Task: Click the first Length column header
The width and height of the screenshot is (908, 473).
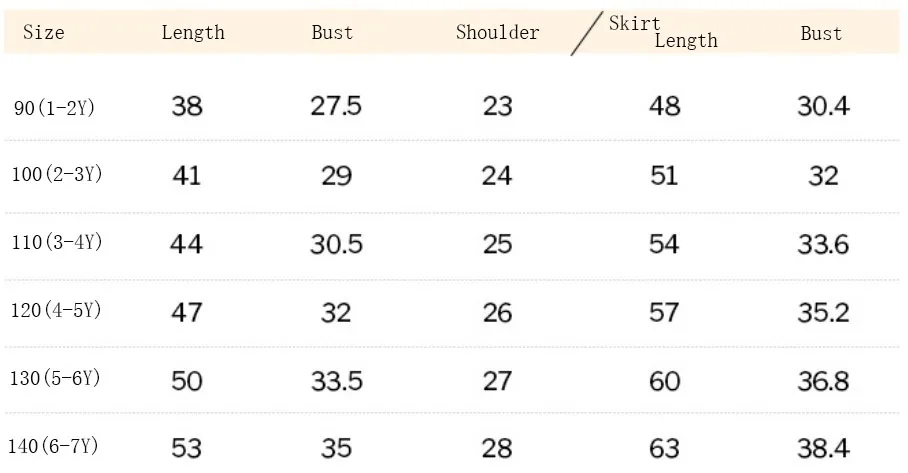Action: click(x=193, y=32)
